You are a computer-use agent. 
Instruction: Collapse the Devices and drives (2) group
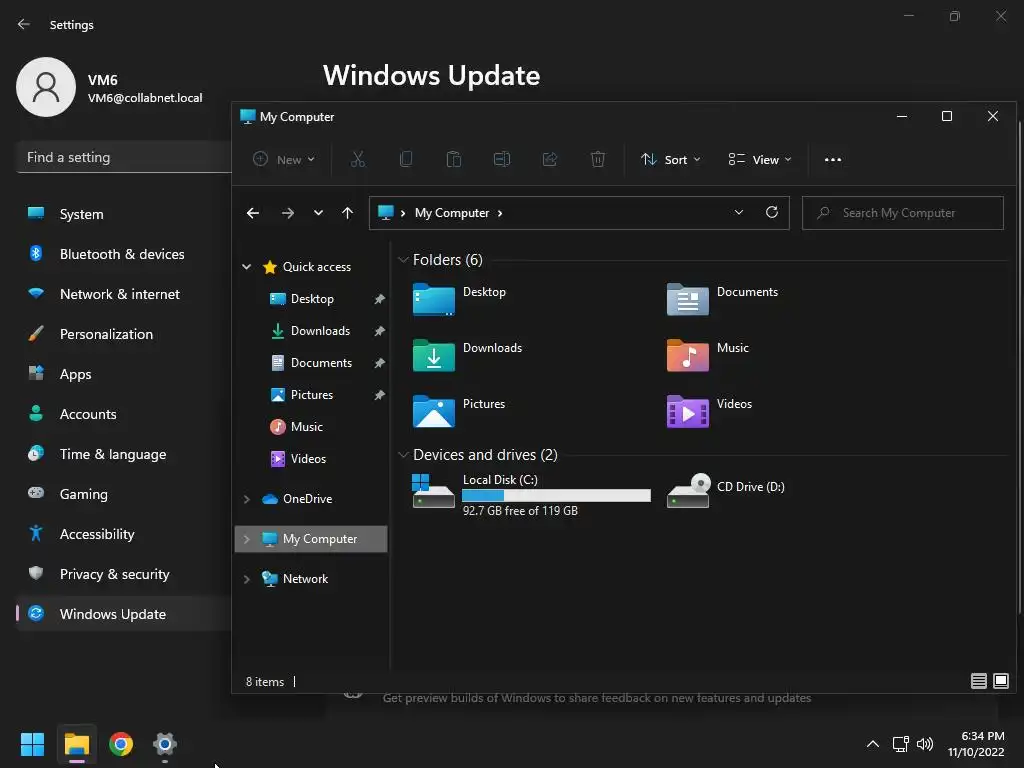click(403, 455)
